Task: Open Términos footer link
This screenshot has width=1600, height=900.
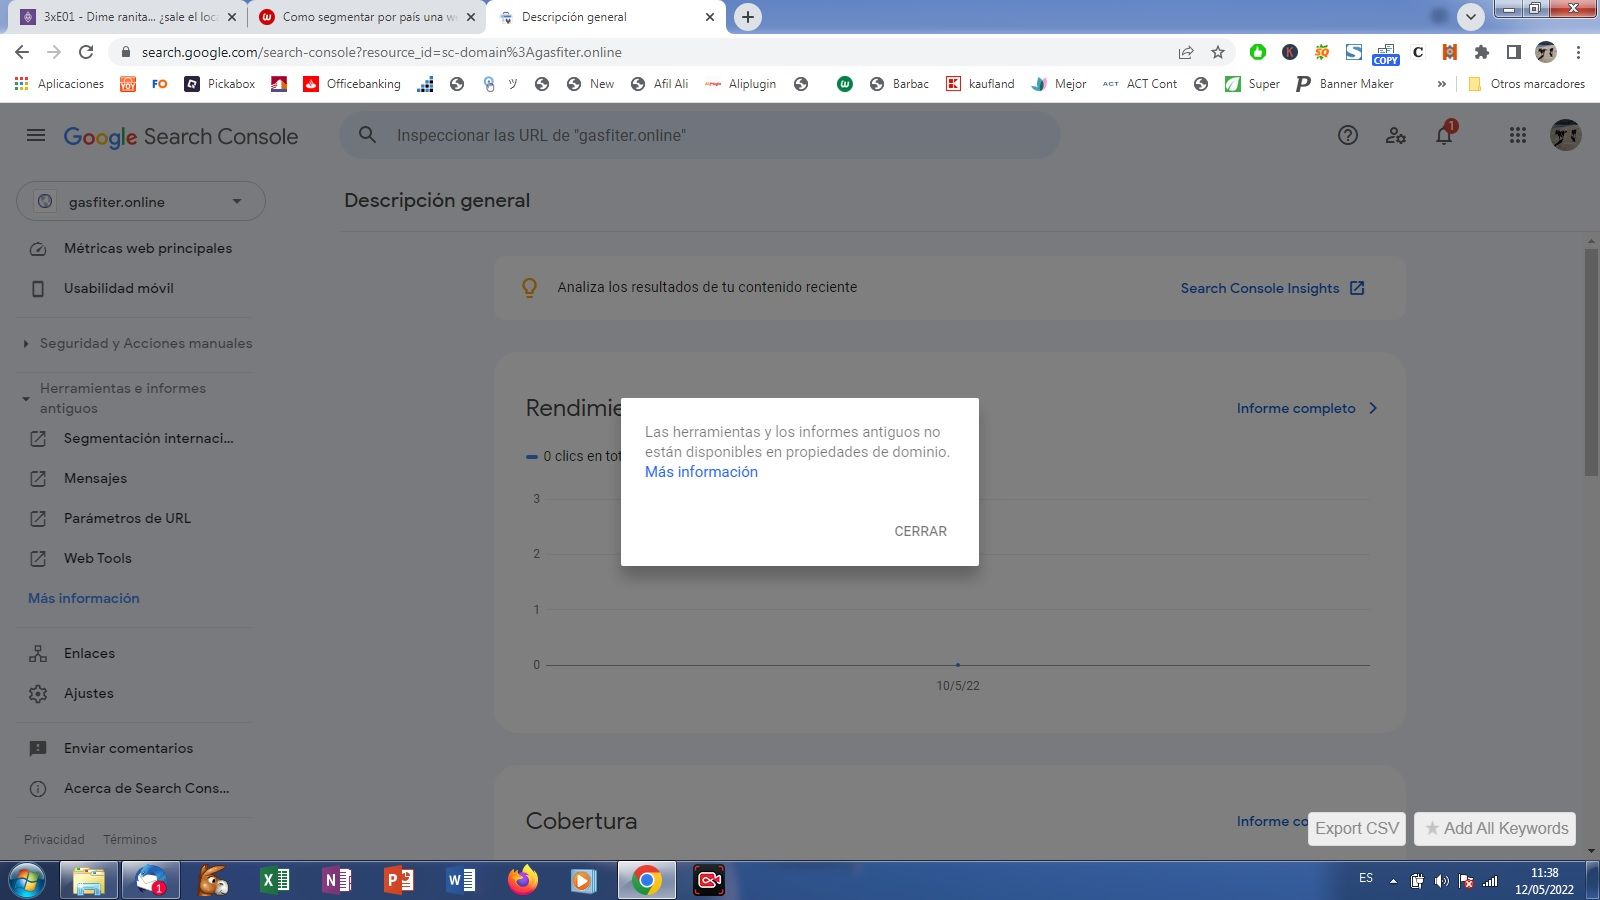Action: tap(130, 839)
